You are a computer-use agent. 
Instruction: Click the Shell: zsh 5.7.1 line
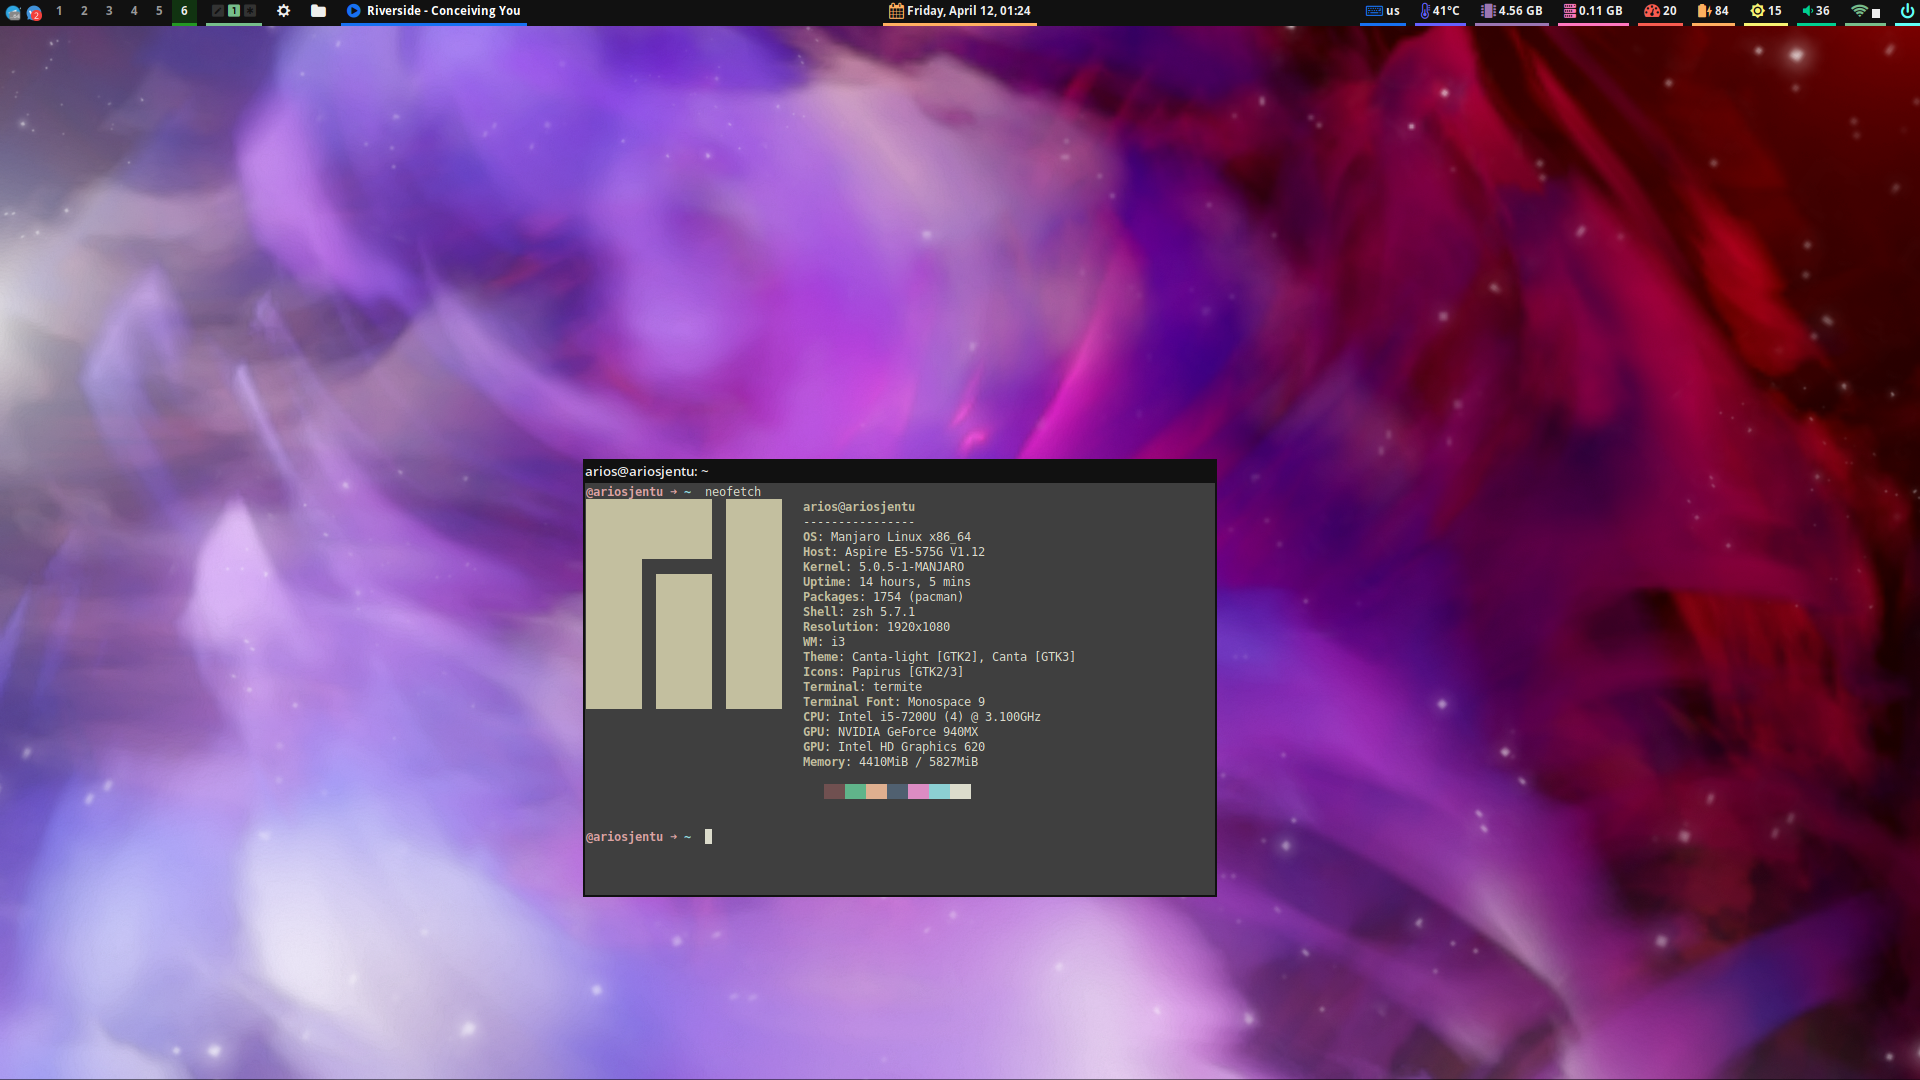pyautogui.click(x=859, y=612)
